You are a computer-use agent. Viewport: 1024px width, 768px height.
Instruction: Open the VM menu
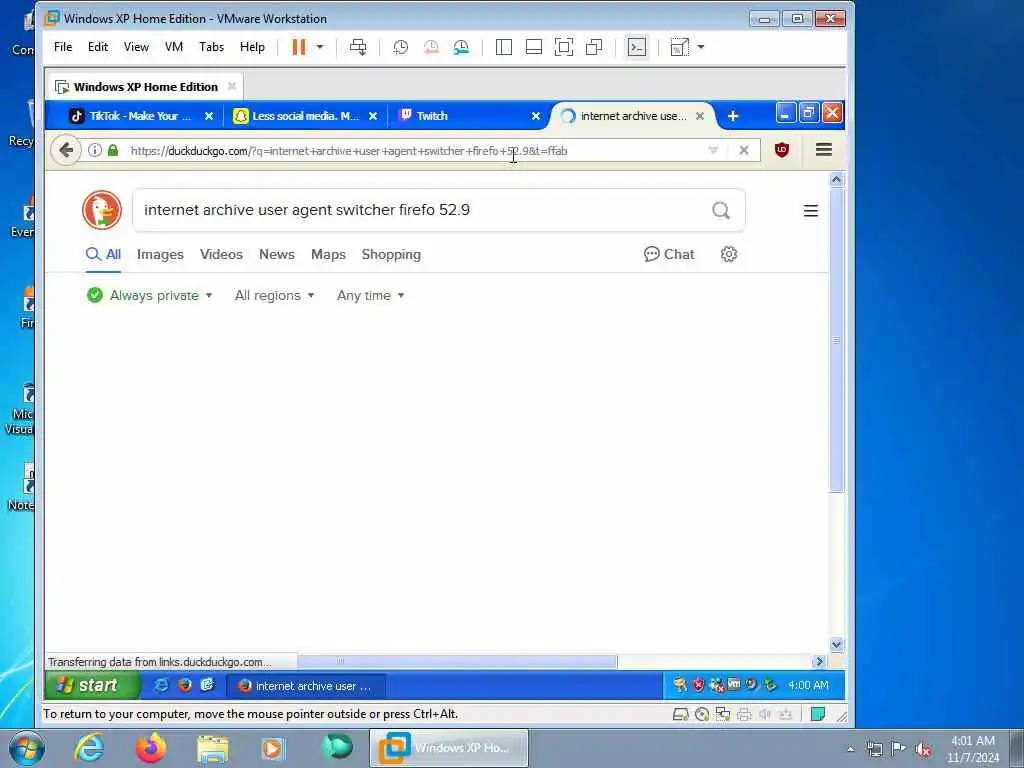pyautogui.click(x=174, y=47)
